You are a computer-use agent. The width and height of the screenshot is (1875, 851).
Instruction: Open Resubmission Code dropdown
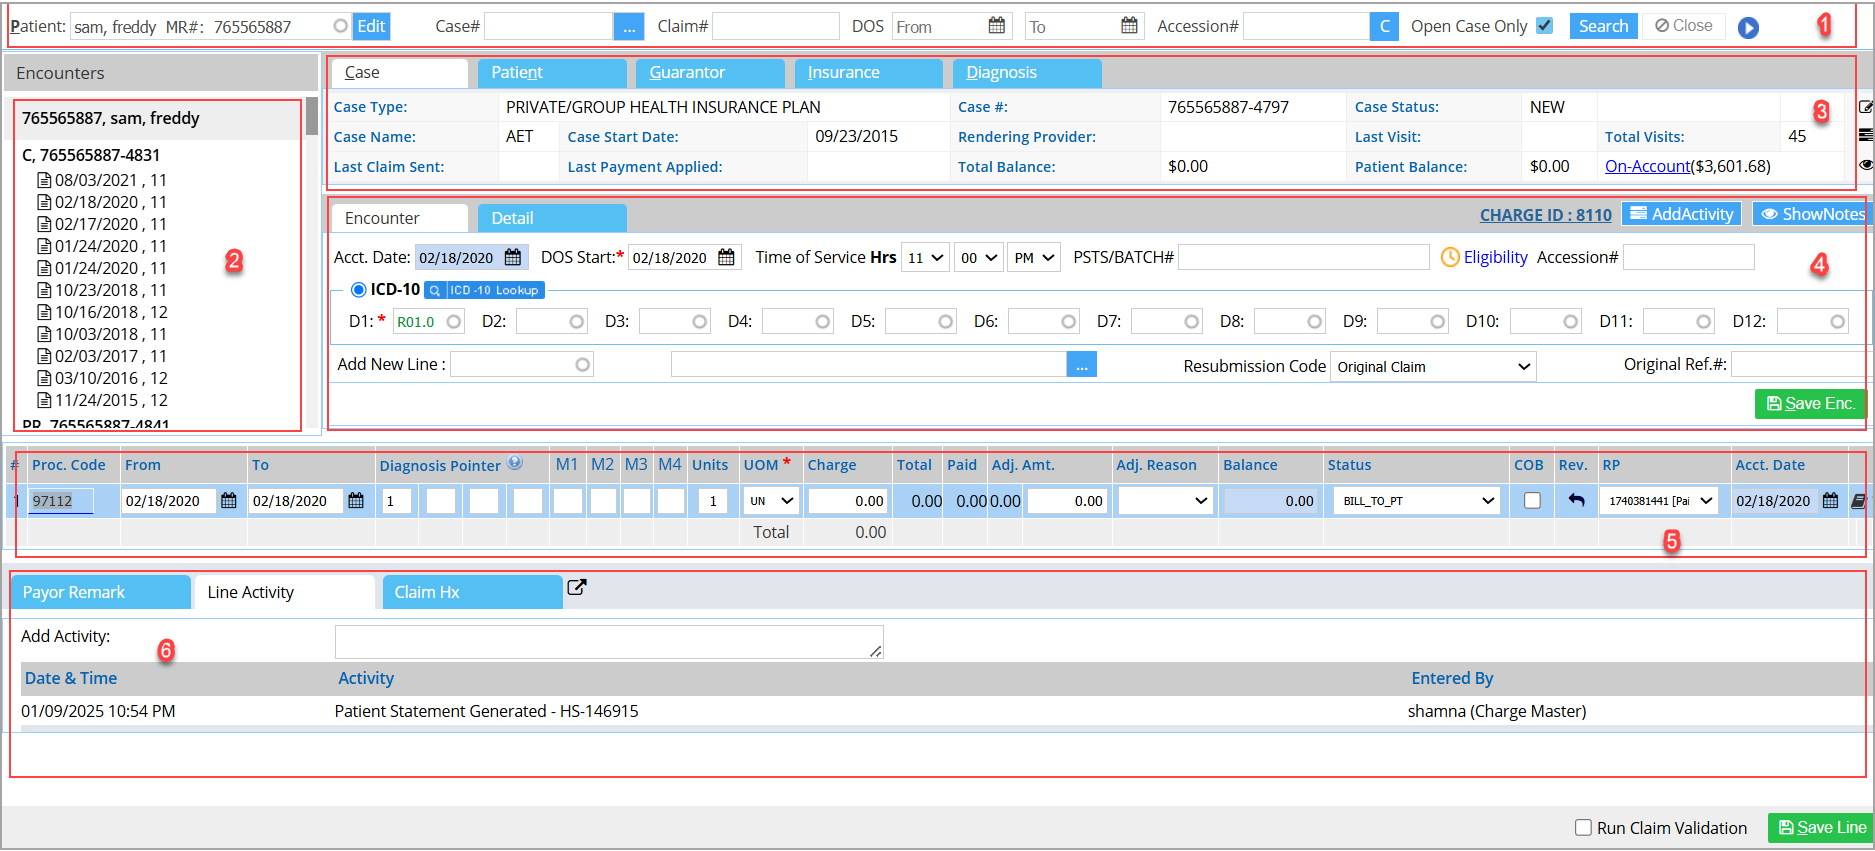coord(1433,366)
